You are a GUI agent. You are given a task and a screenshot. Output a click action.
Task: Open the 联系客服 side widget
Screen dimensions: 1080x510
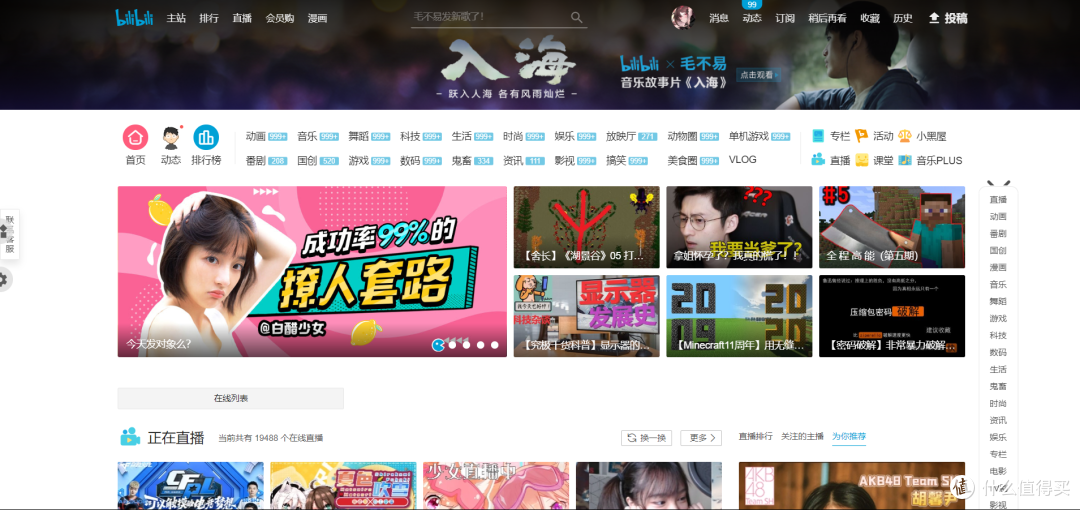point(10,234)
